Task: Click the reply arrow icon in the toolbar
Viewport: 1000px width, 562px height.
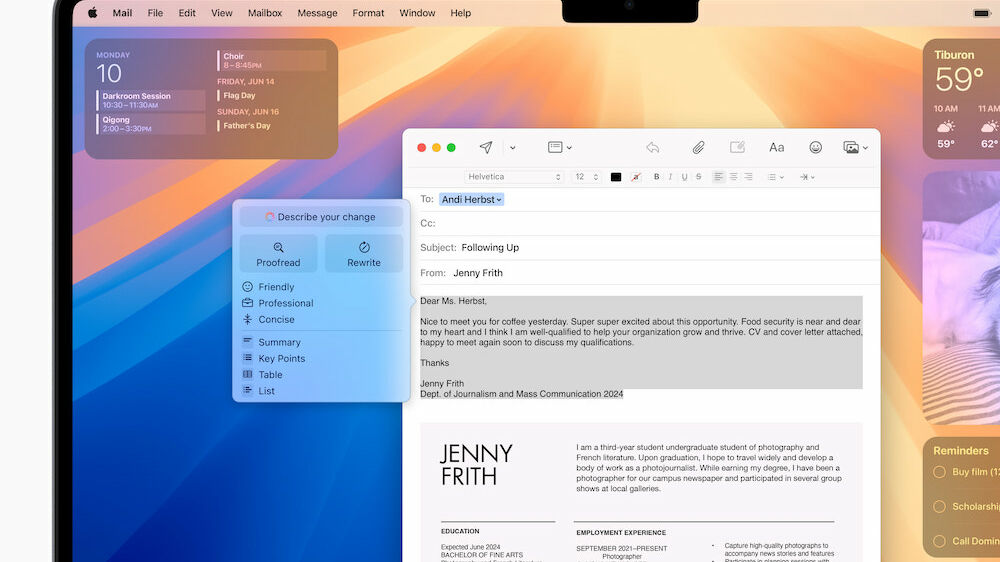Action: 652,148
